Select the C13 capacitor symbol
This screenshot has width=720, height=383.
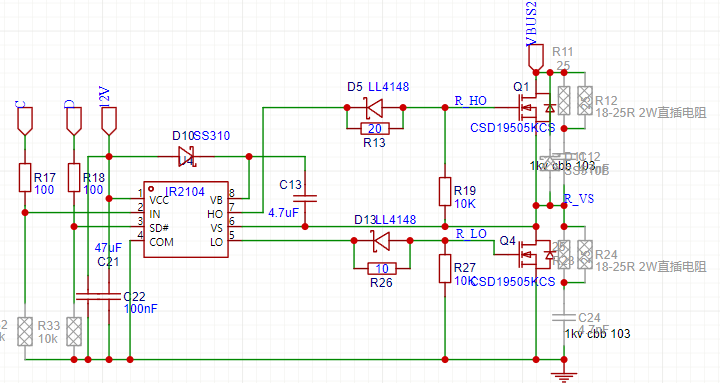[305, 198]
